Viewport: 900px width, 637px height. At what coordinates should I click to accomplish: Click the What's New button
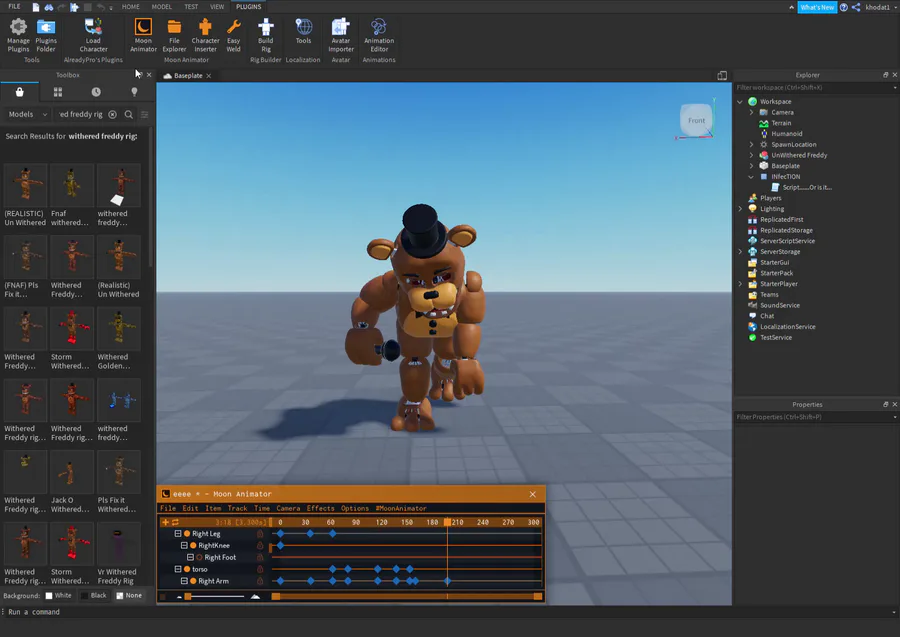point(817,7)
